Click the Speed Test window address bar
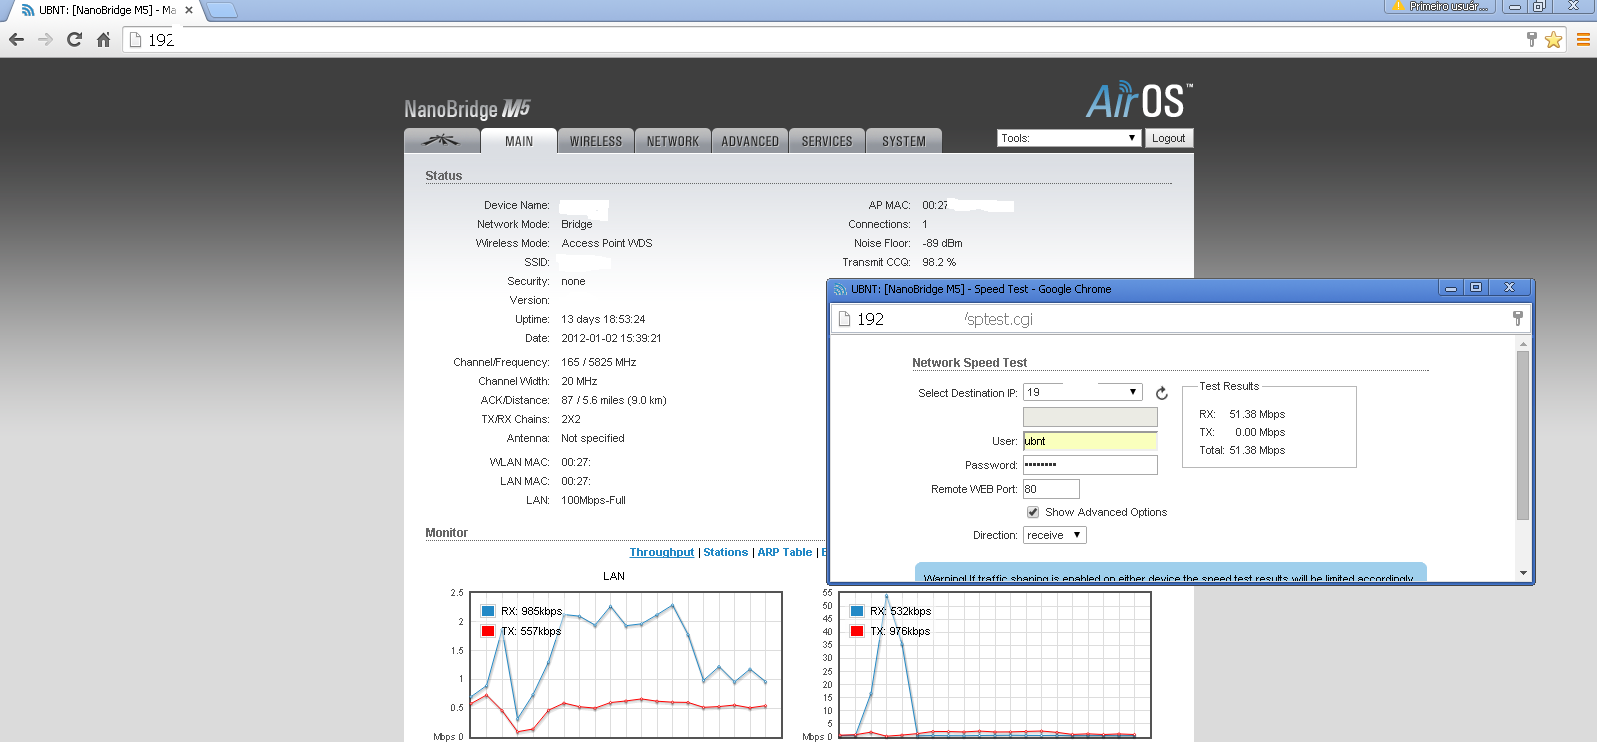The image size is (1598, 742). pyautogui.click(x=1180, y=319)
